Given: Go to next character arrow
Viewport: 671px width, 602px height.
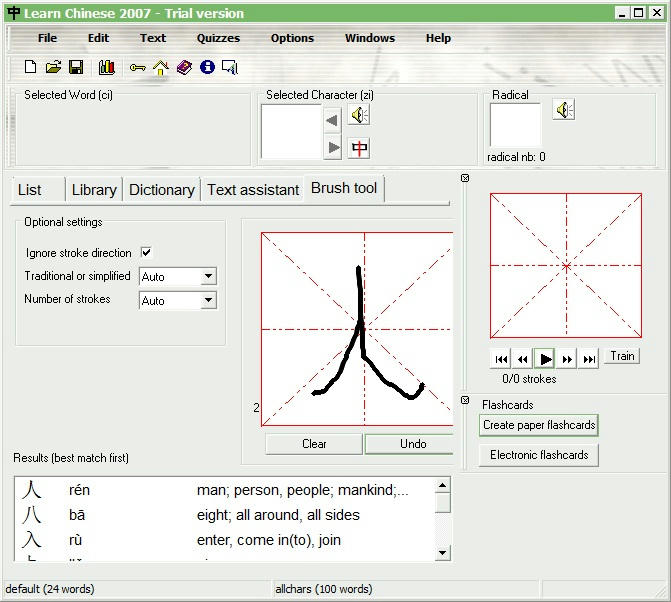Looking at the screenshot, I should (333, 148).
